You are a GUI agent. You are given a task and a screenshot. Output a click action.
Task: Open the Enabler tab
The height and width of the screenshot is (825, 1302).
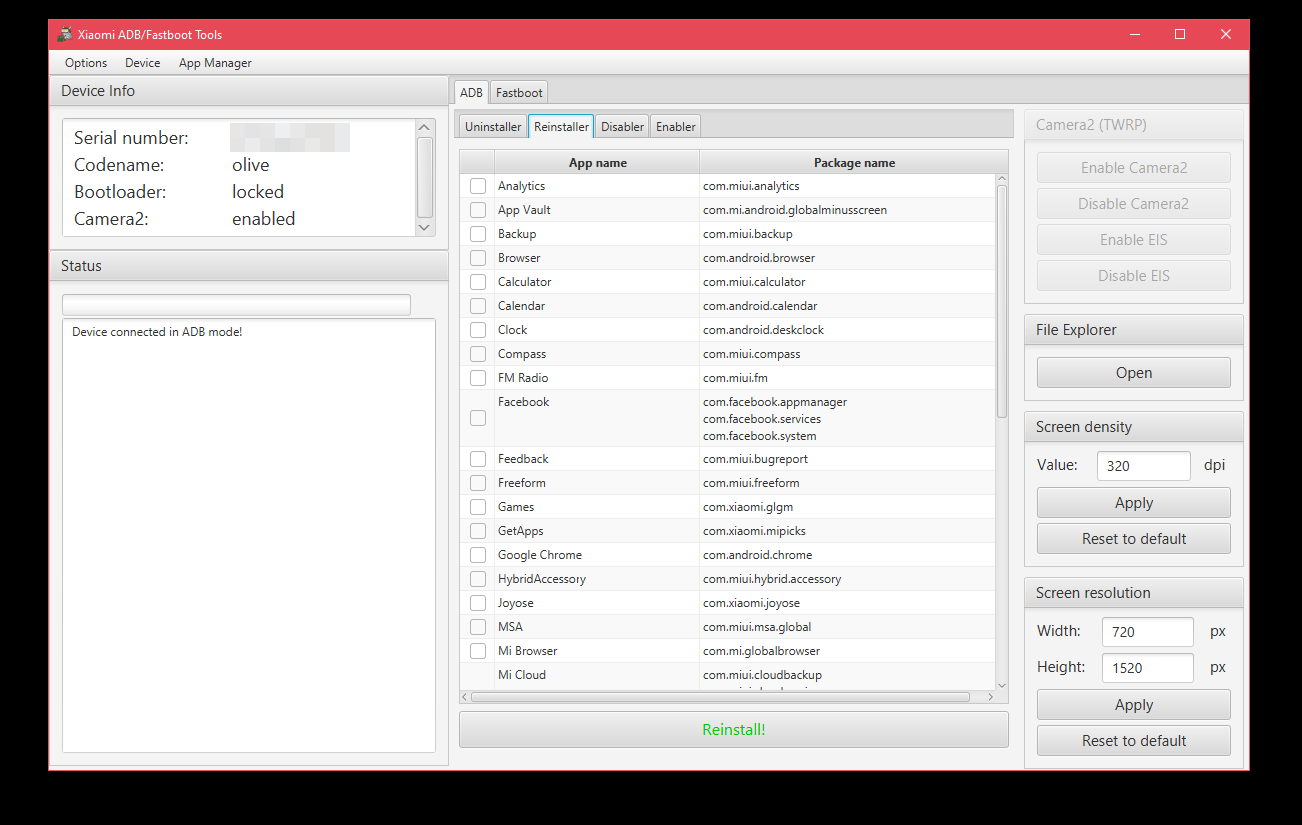676,127
